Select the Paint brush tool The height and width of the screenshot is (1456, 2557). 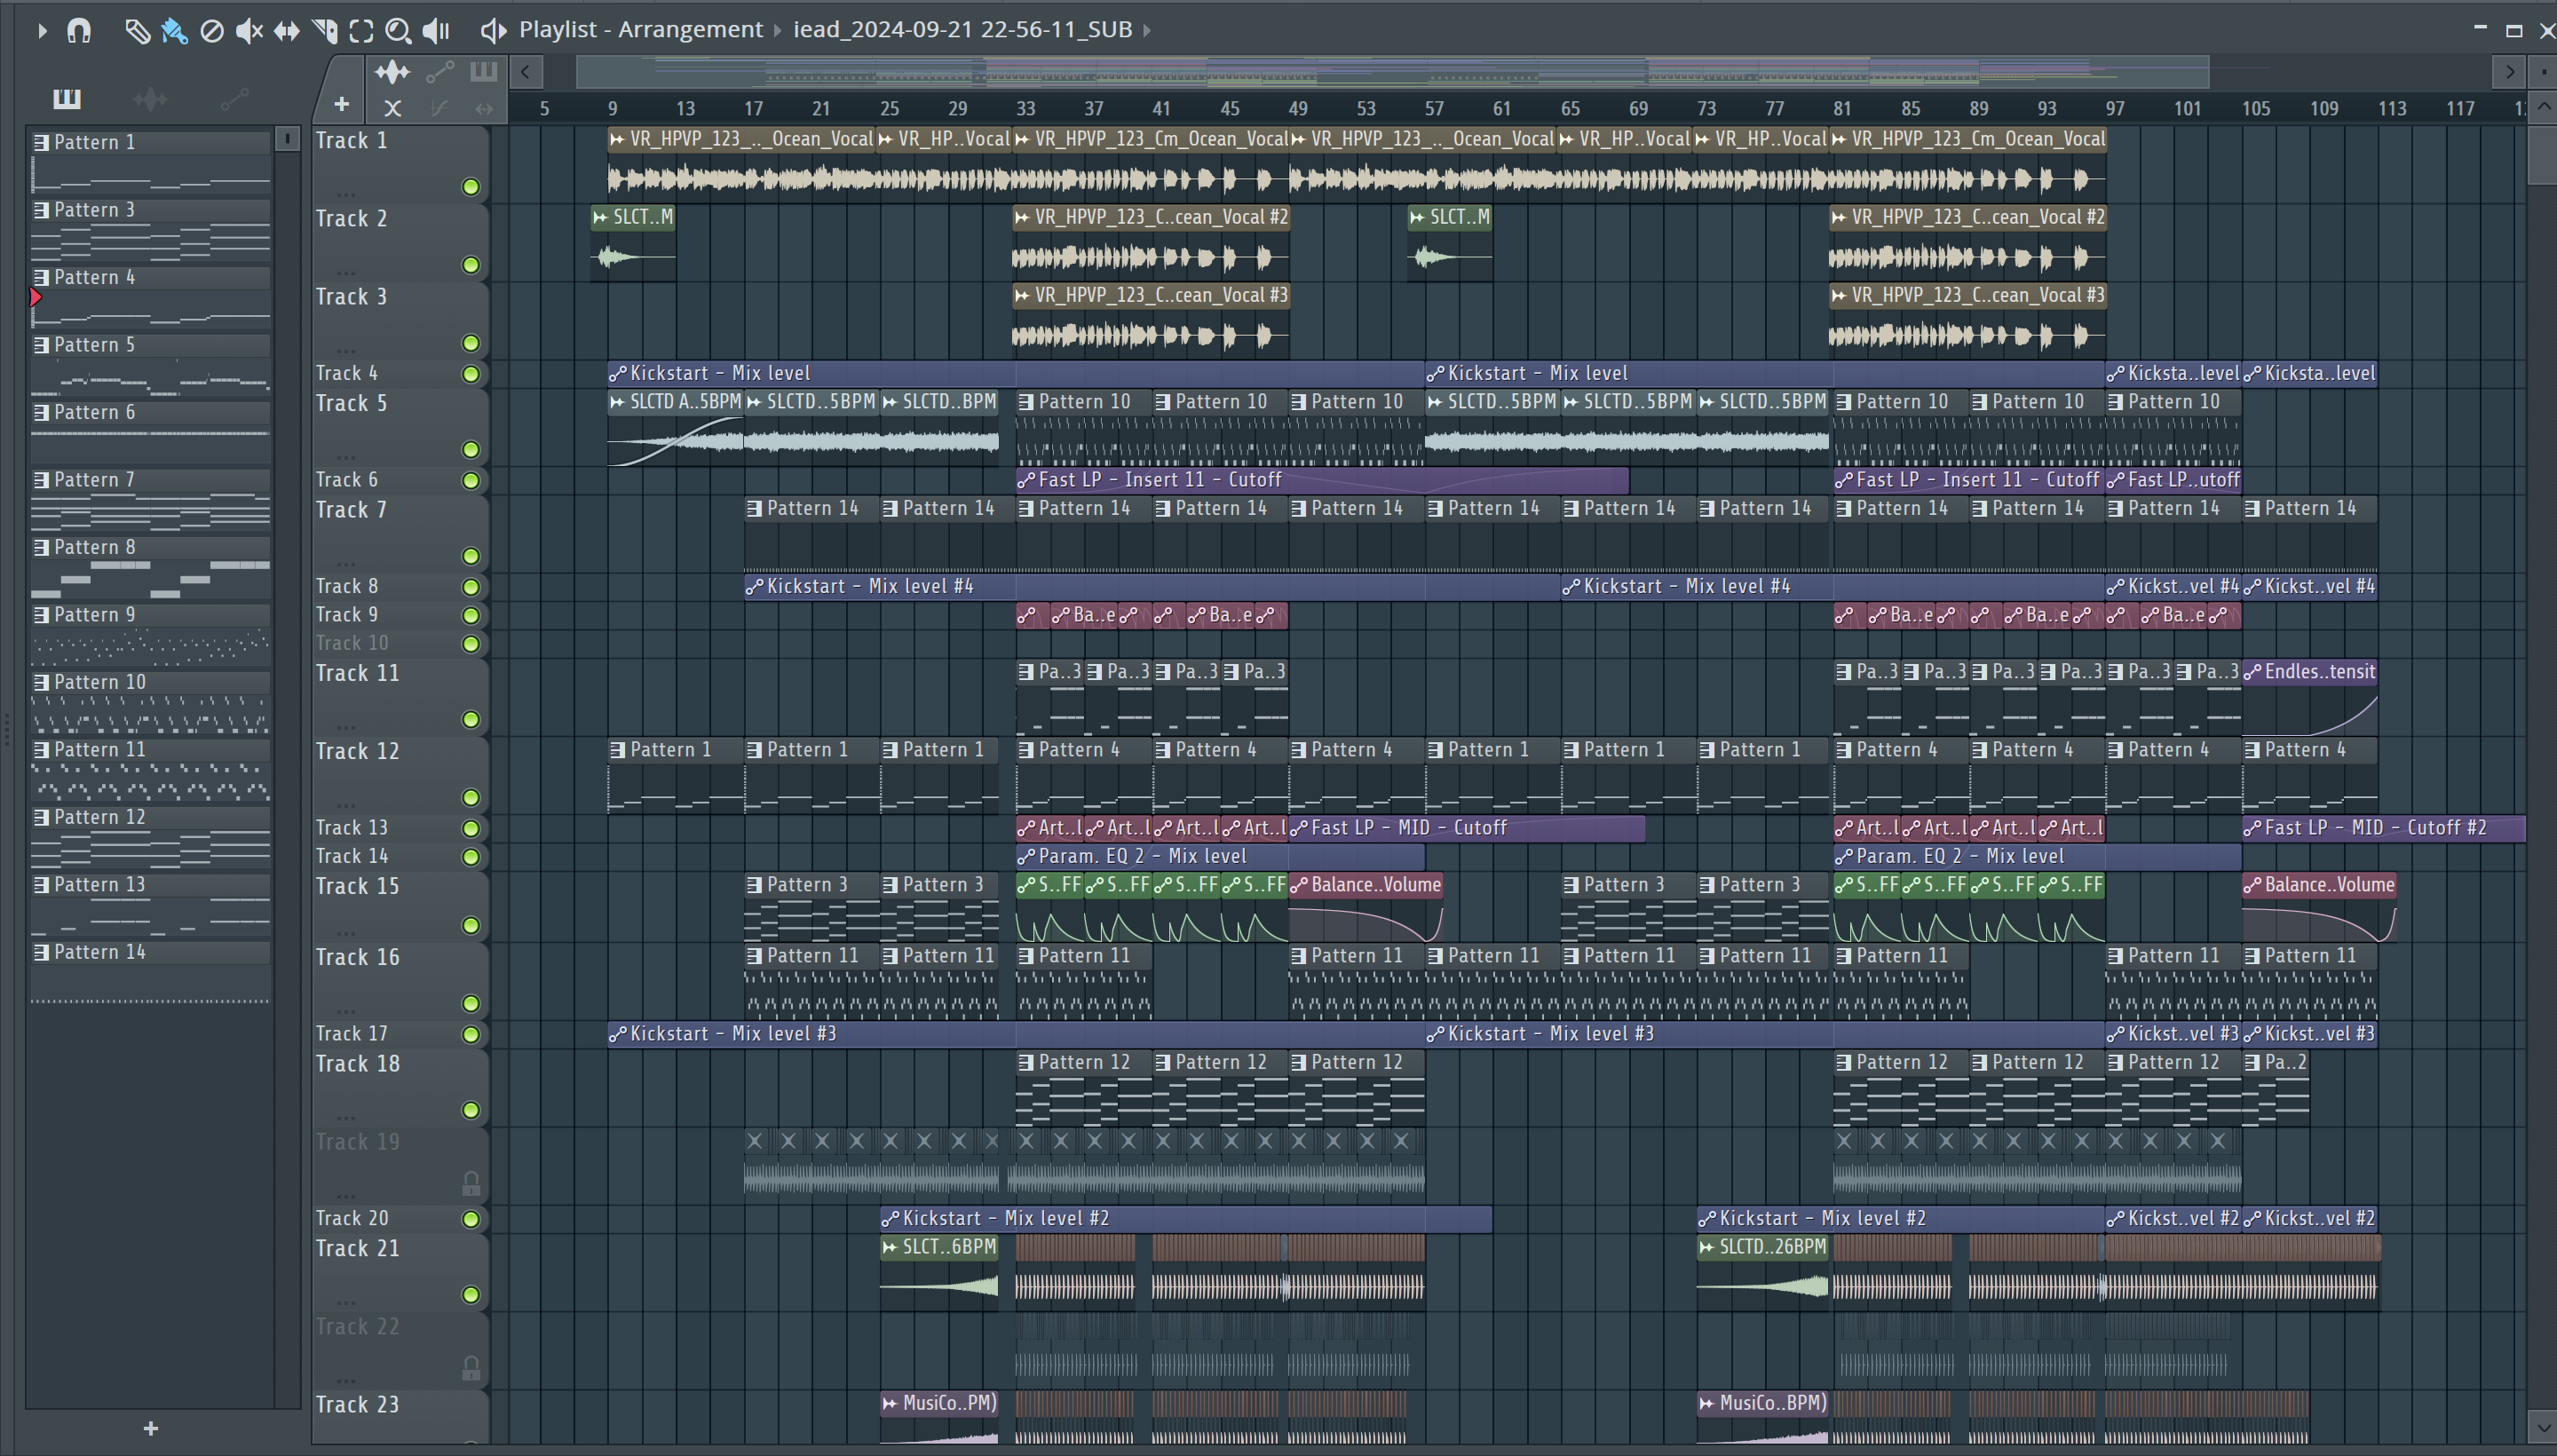174,31
